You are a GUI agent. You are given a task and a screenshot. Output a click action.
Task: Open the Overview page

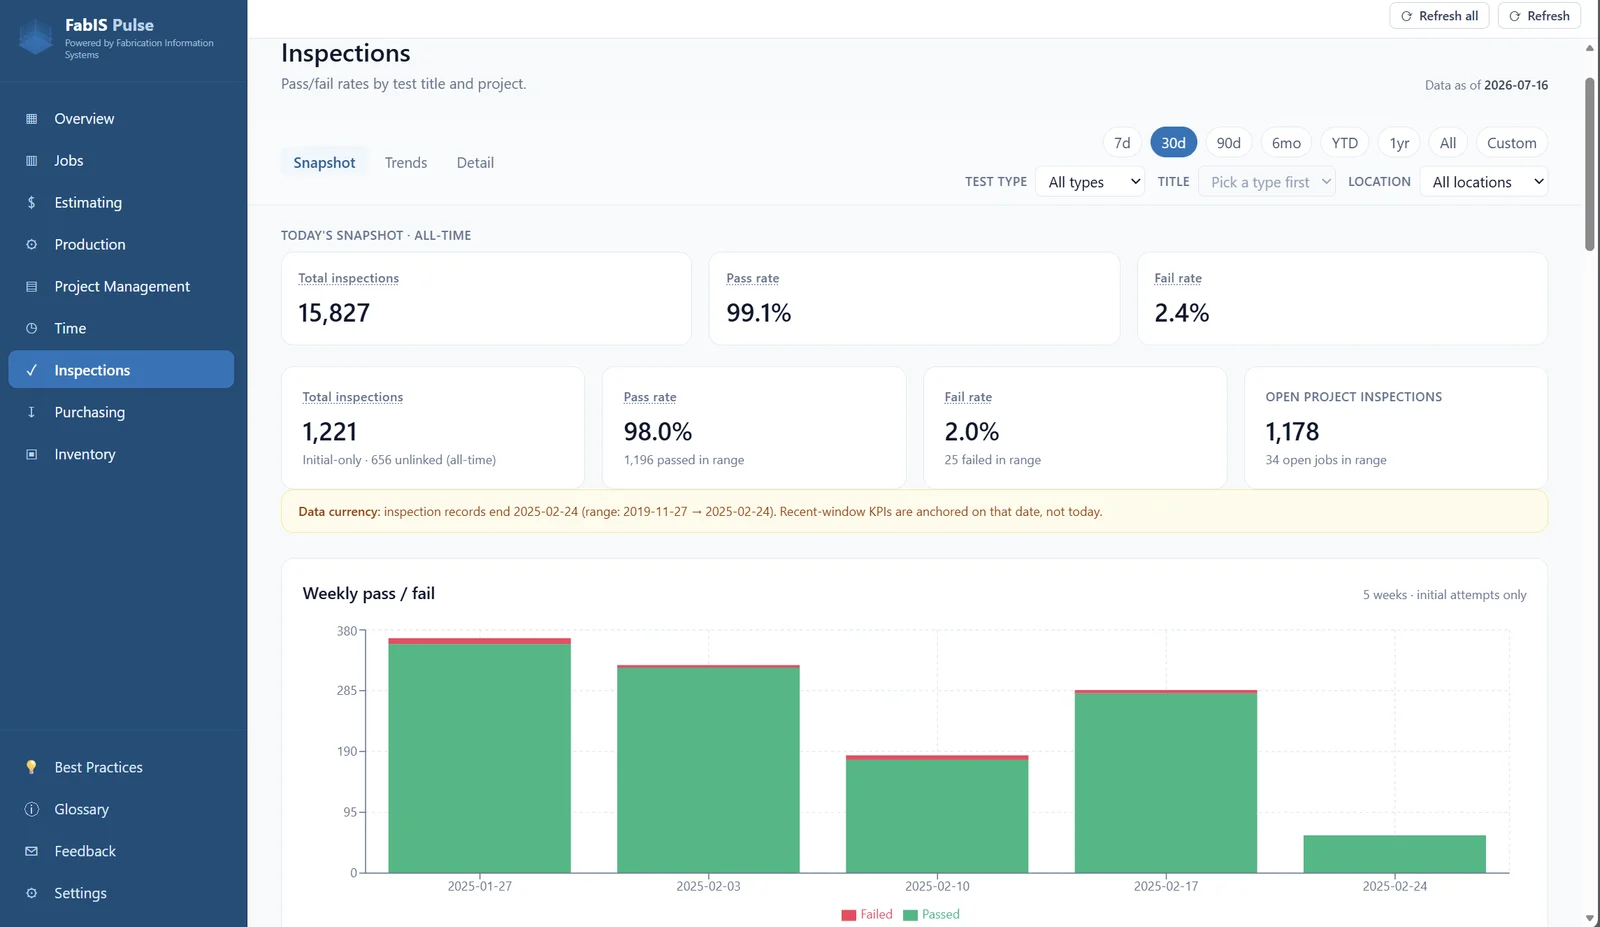click(121, 119)
